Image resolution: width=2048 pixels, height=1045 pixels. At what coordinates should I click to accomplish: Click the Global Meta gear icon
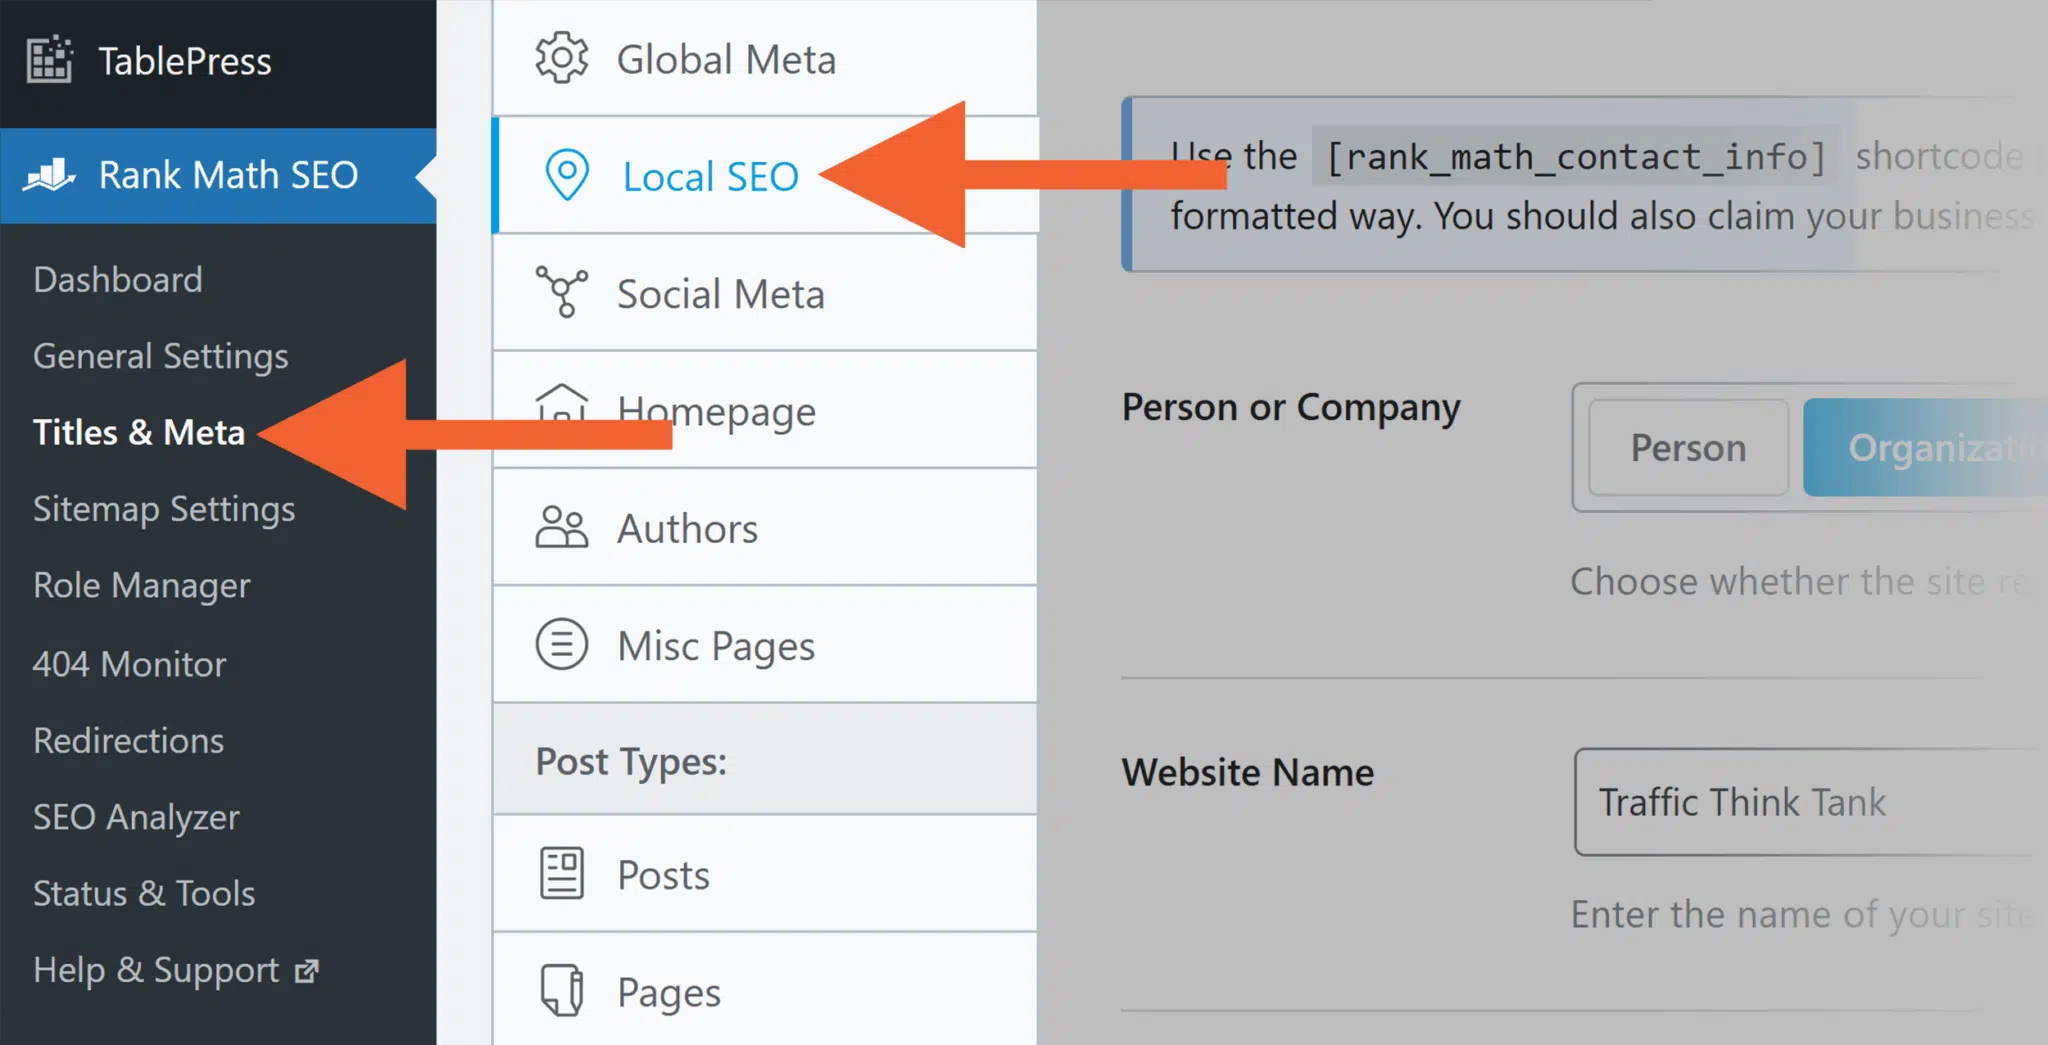562,58
